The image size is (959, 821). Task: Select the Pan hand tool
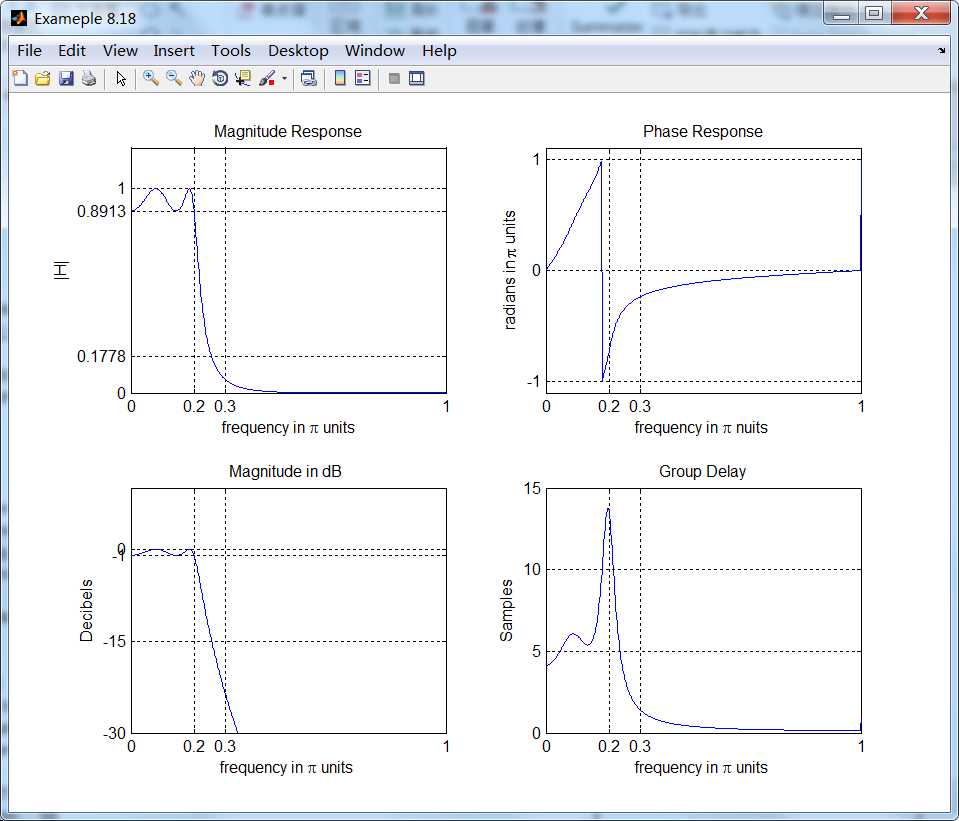197,78
